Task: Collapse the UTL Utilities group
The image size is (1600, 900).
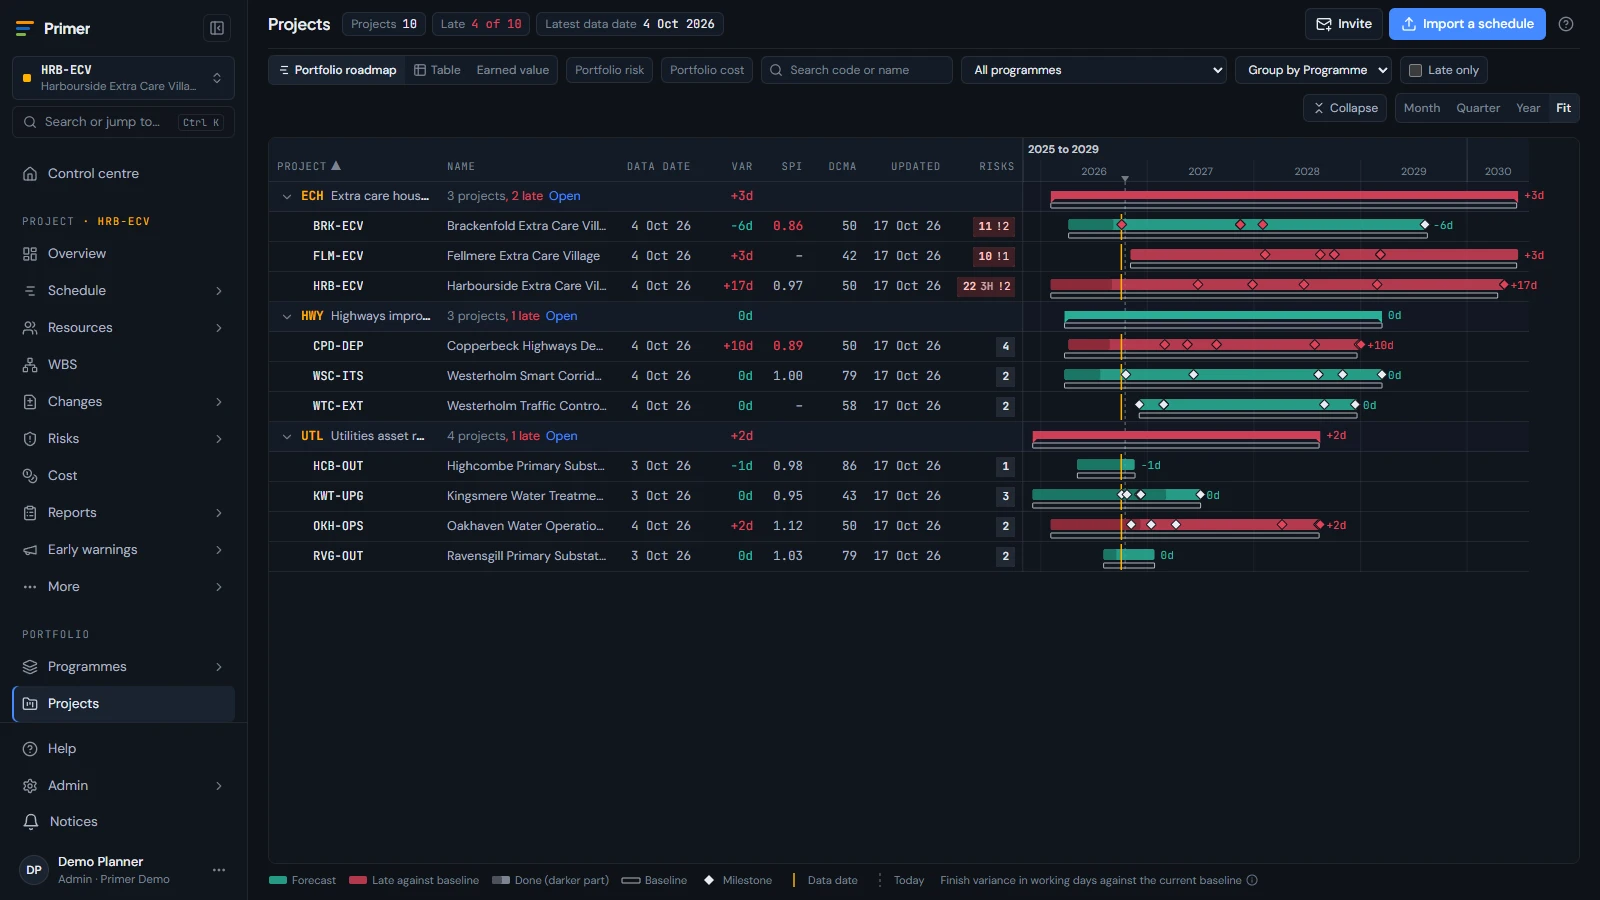Action: pyautogui.click(x=287, y=437)
